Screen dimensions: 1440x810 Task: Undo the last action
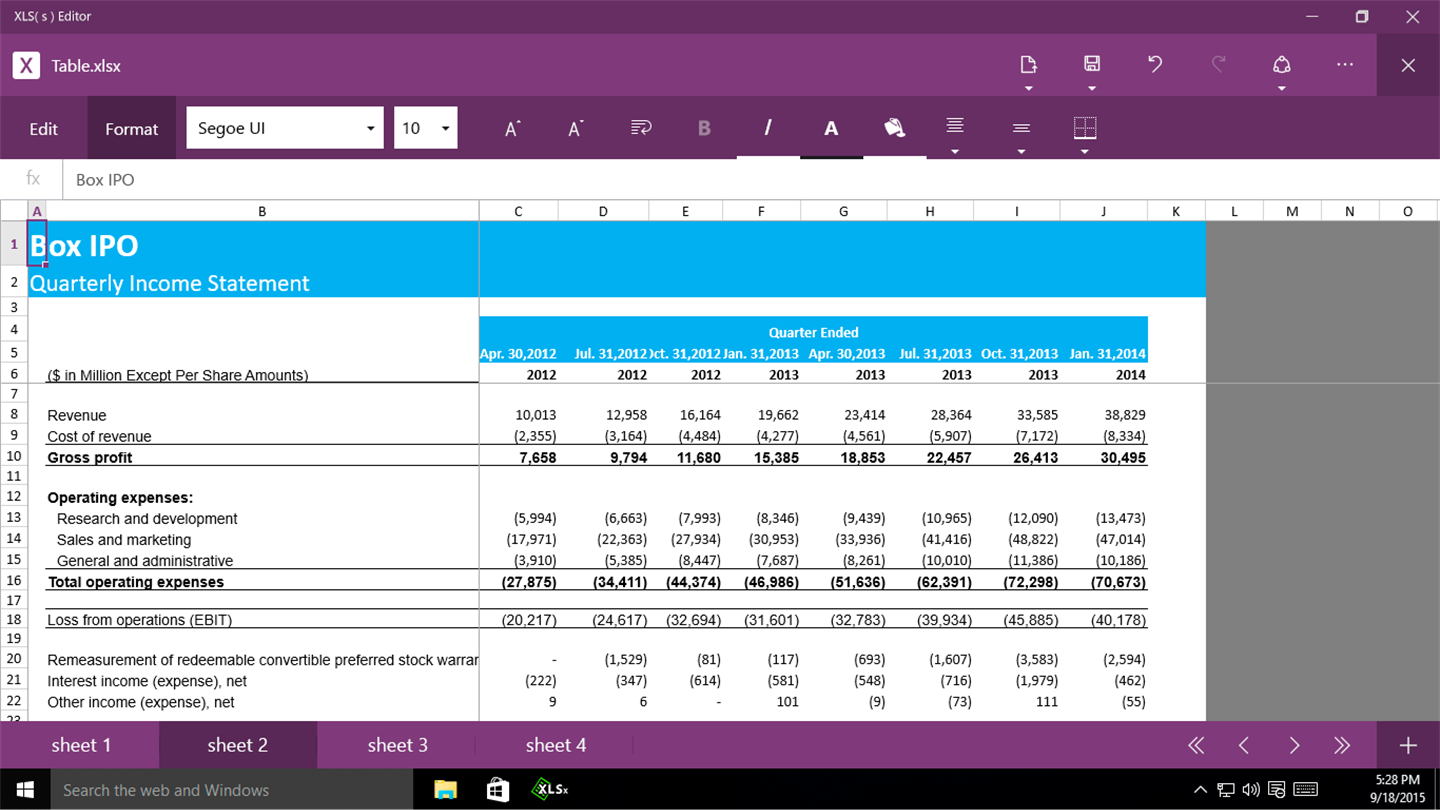(x=1155, y=65)
